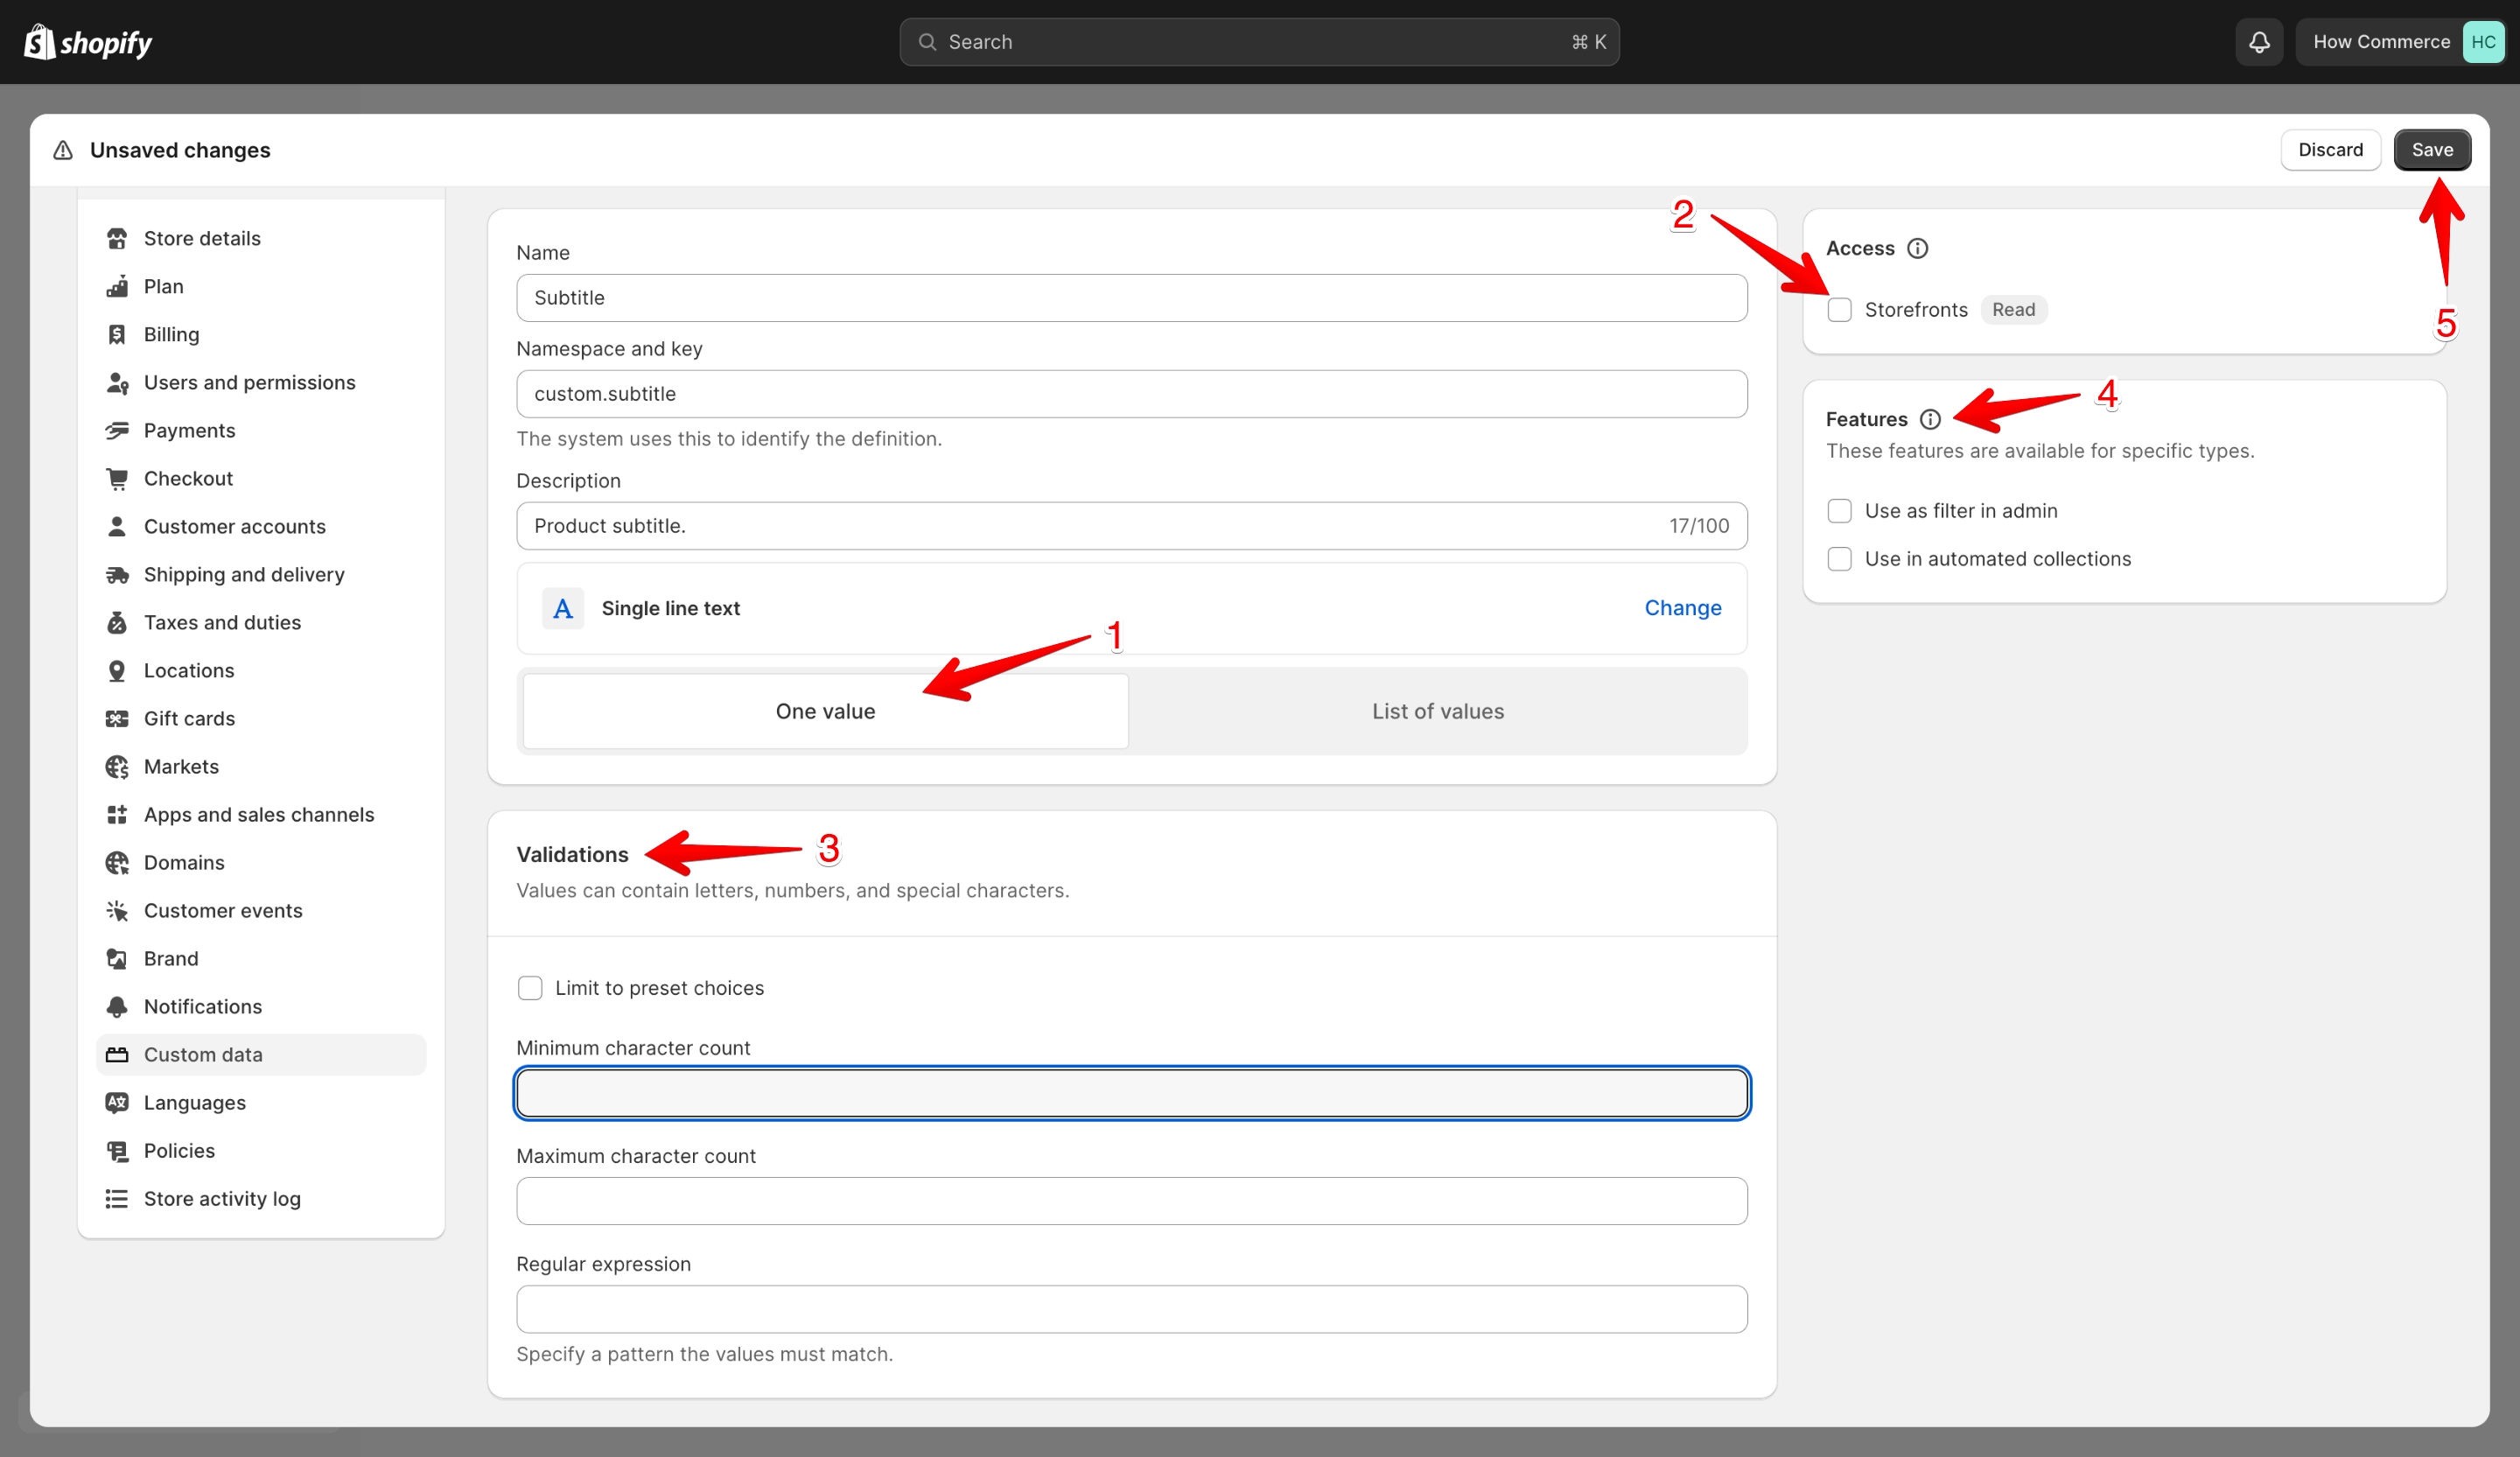Click the Shopify logo
This screenshot has width=2520, height=1457.
point(88,42)
